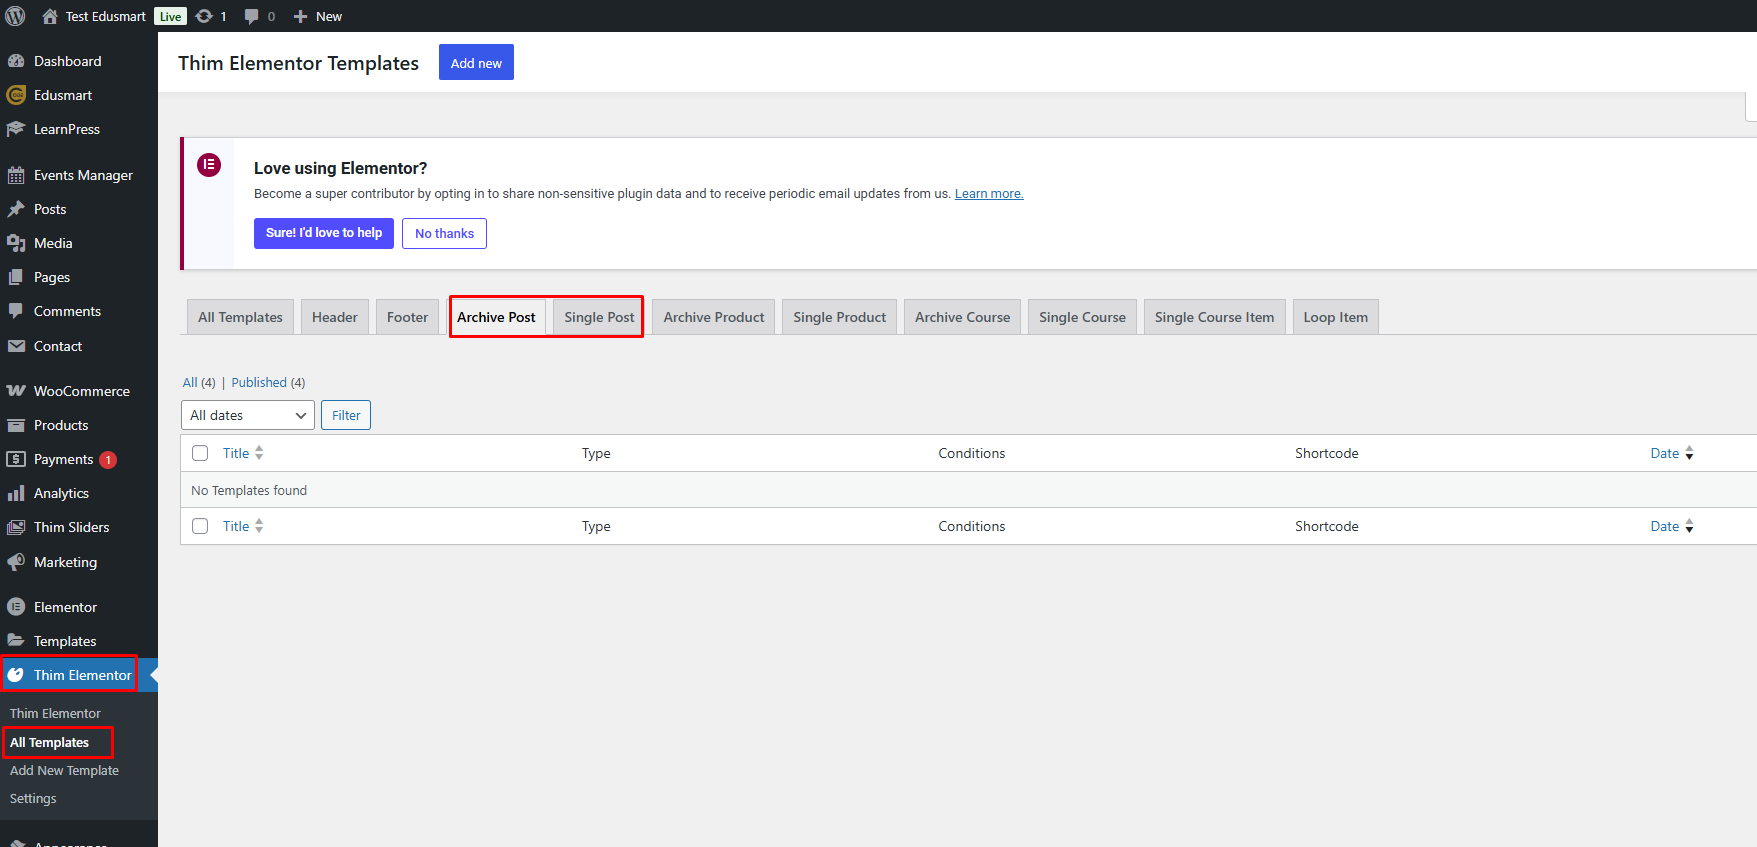This screenshot has width=1757, height=847.
Task: Show All (4) templates link
Action: click(x=199, y=382)
